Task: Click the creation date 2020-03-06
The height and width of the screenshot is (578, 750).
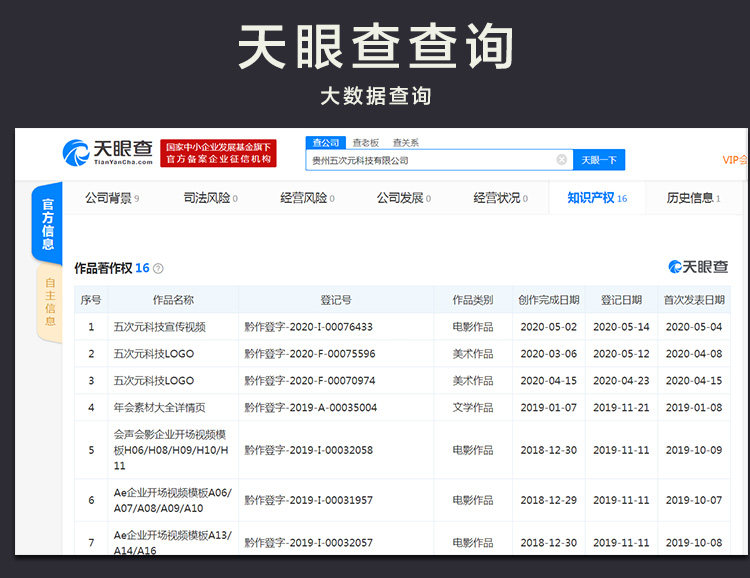Action: pos(549,354)
